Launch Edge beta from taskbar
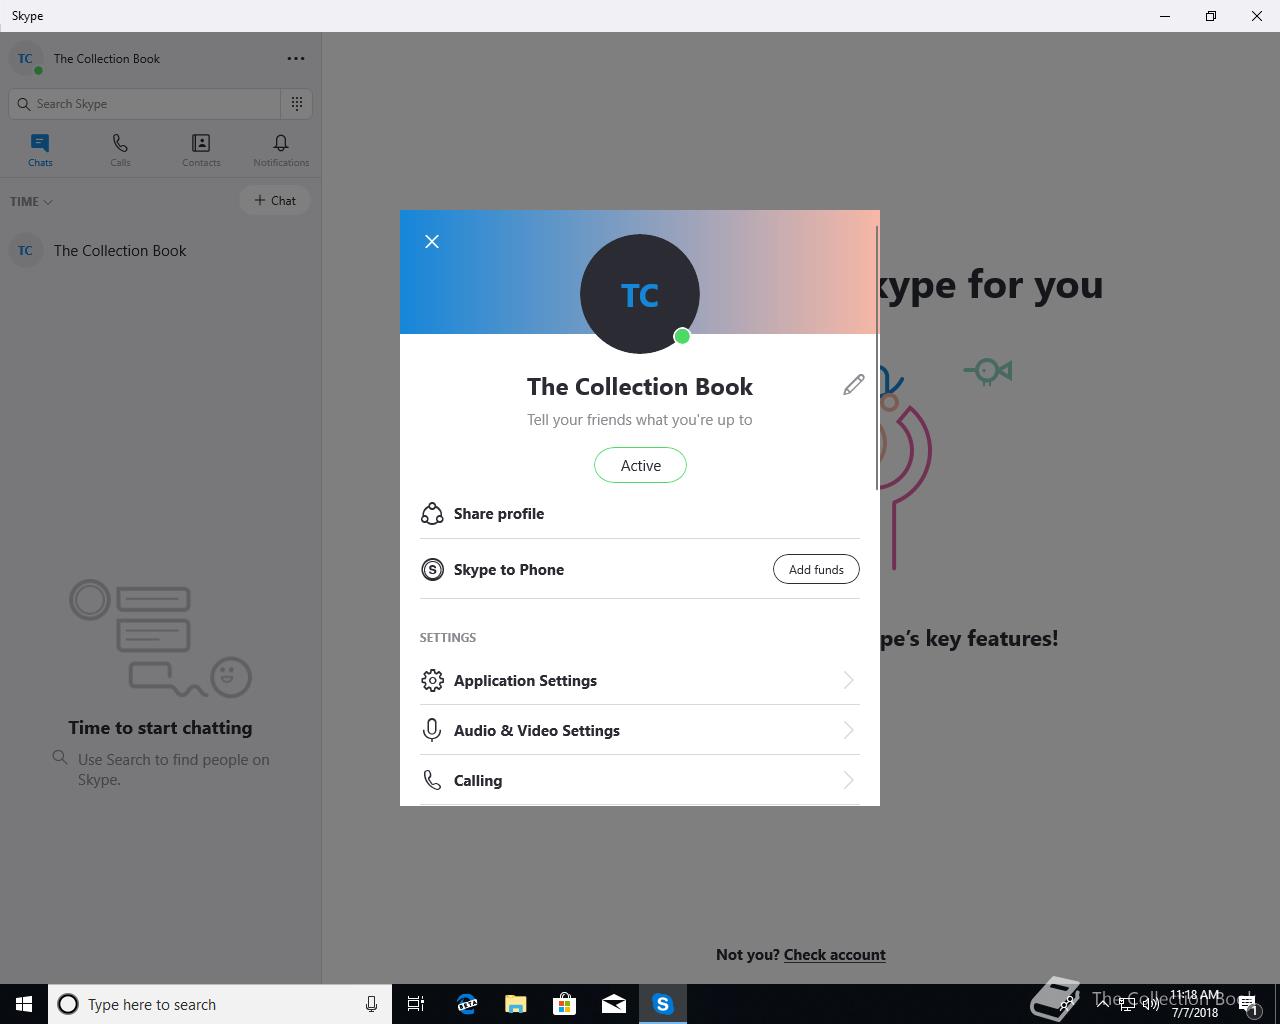 (x=466, y=1004)
